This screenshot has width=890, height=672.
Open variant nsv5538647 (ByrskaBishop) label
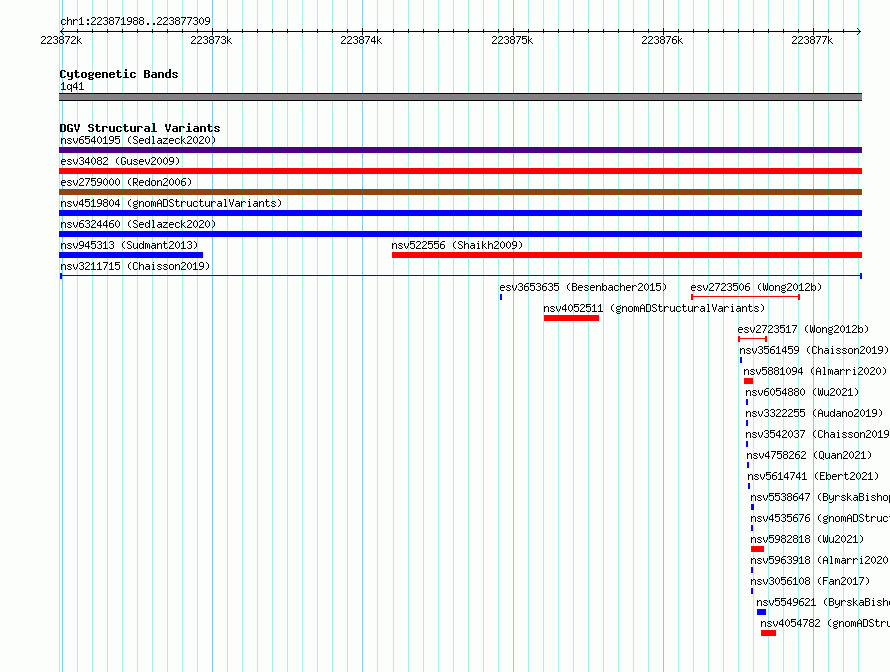click(820, 497)
